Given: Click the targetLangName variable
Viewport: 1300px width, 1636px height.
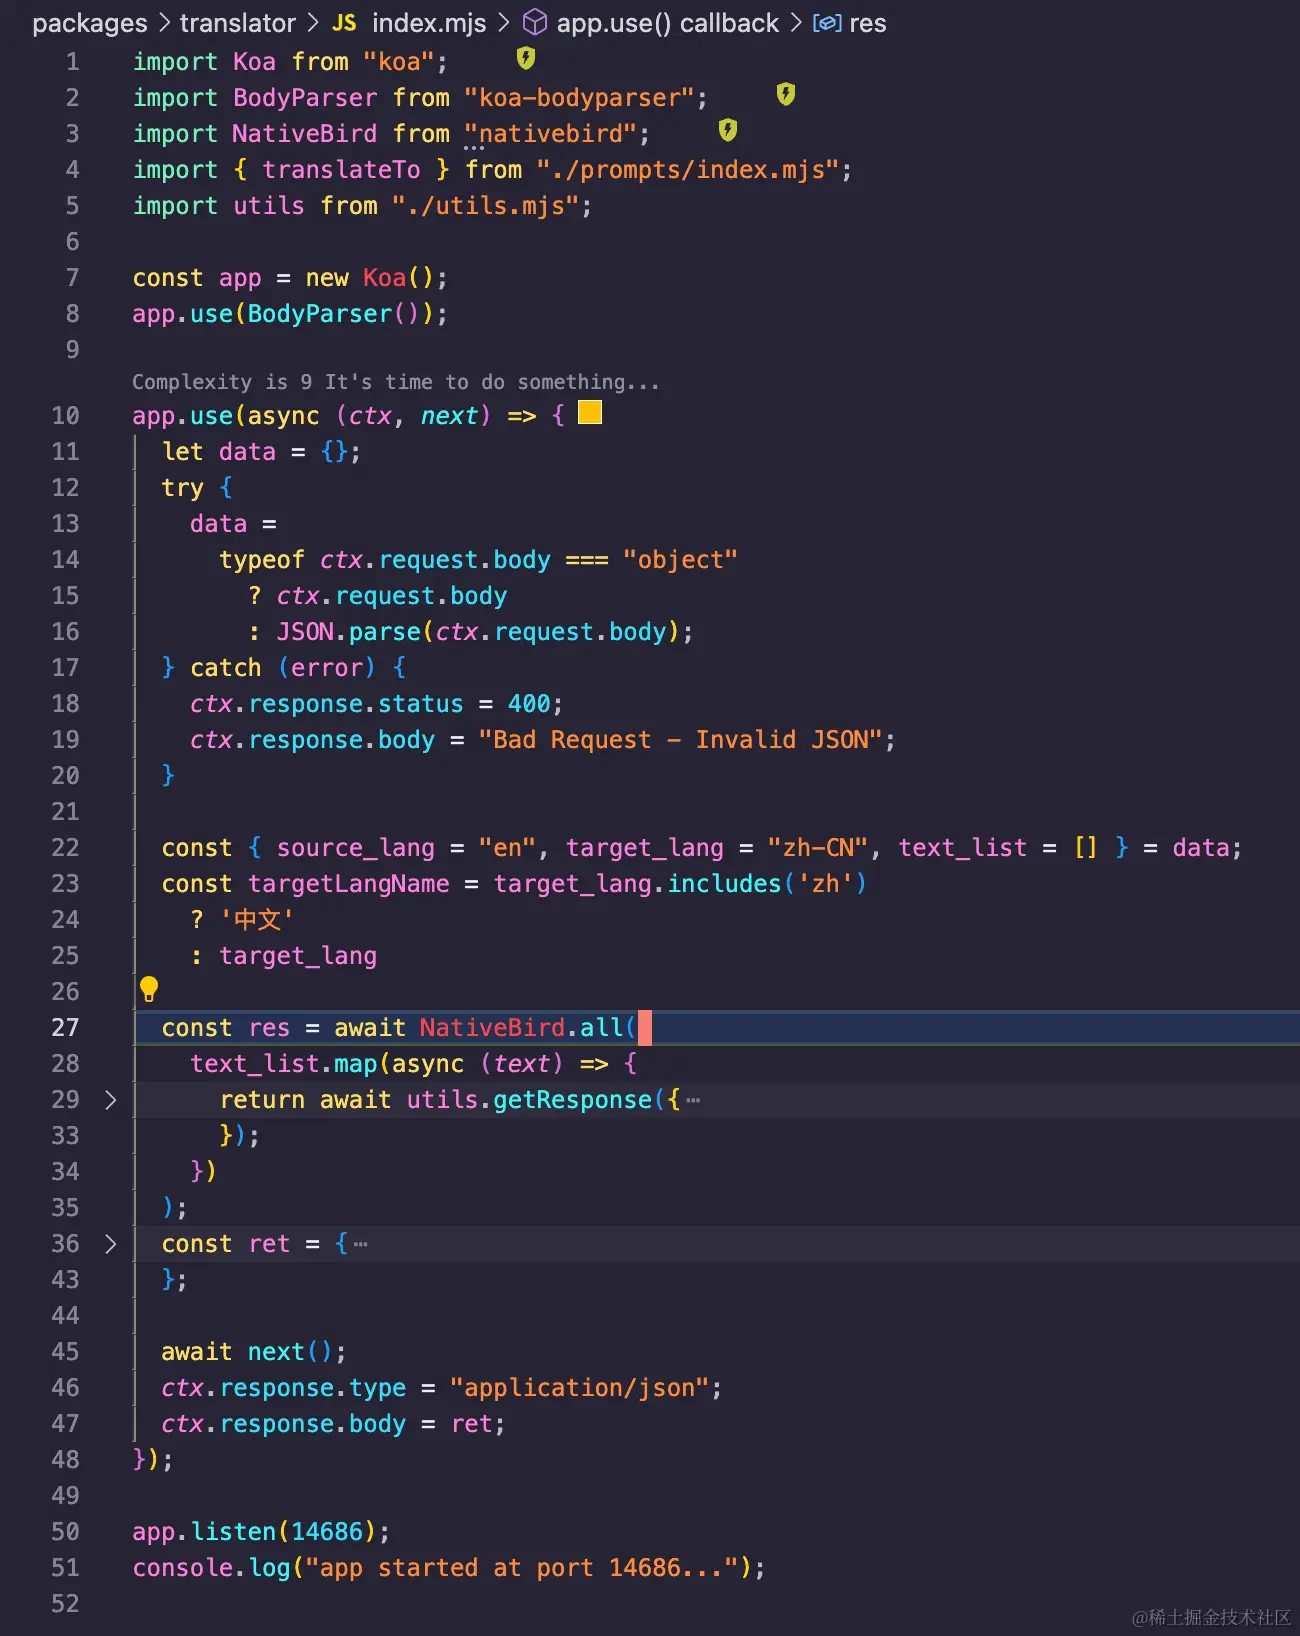Looking at the screenshot, I should [x=348, y=884].
